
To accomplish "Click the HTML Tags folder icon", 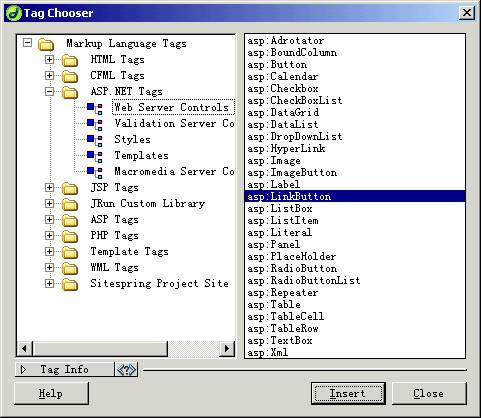I will [70, 60].
